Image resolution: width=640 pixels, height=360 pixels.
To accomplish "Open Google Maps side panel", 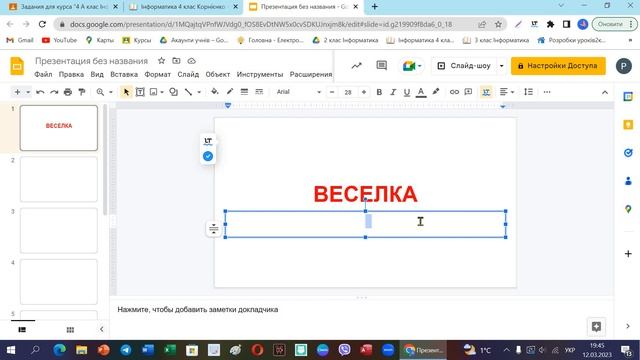I will 628,209.
